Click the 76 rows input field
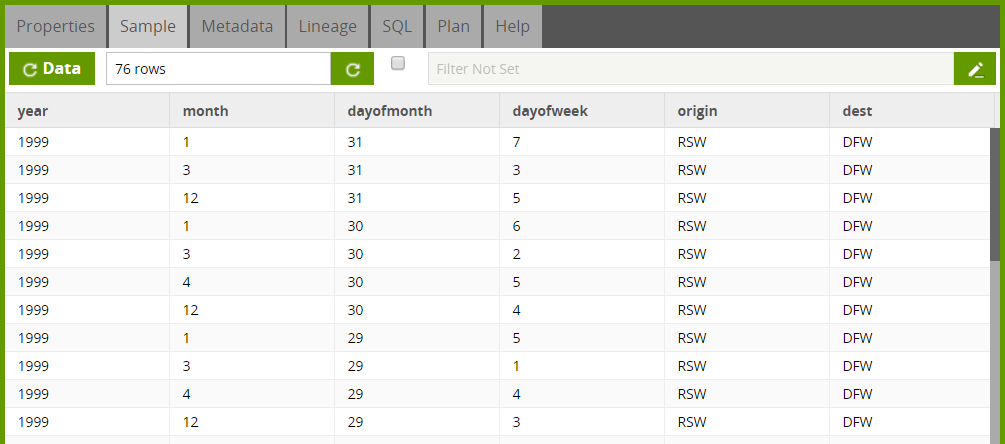The width and height of the screenshot is (1005, 444). click(x=219, y=69)
